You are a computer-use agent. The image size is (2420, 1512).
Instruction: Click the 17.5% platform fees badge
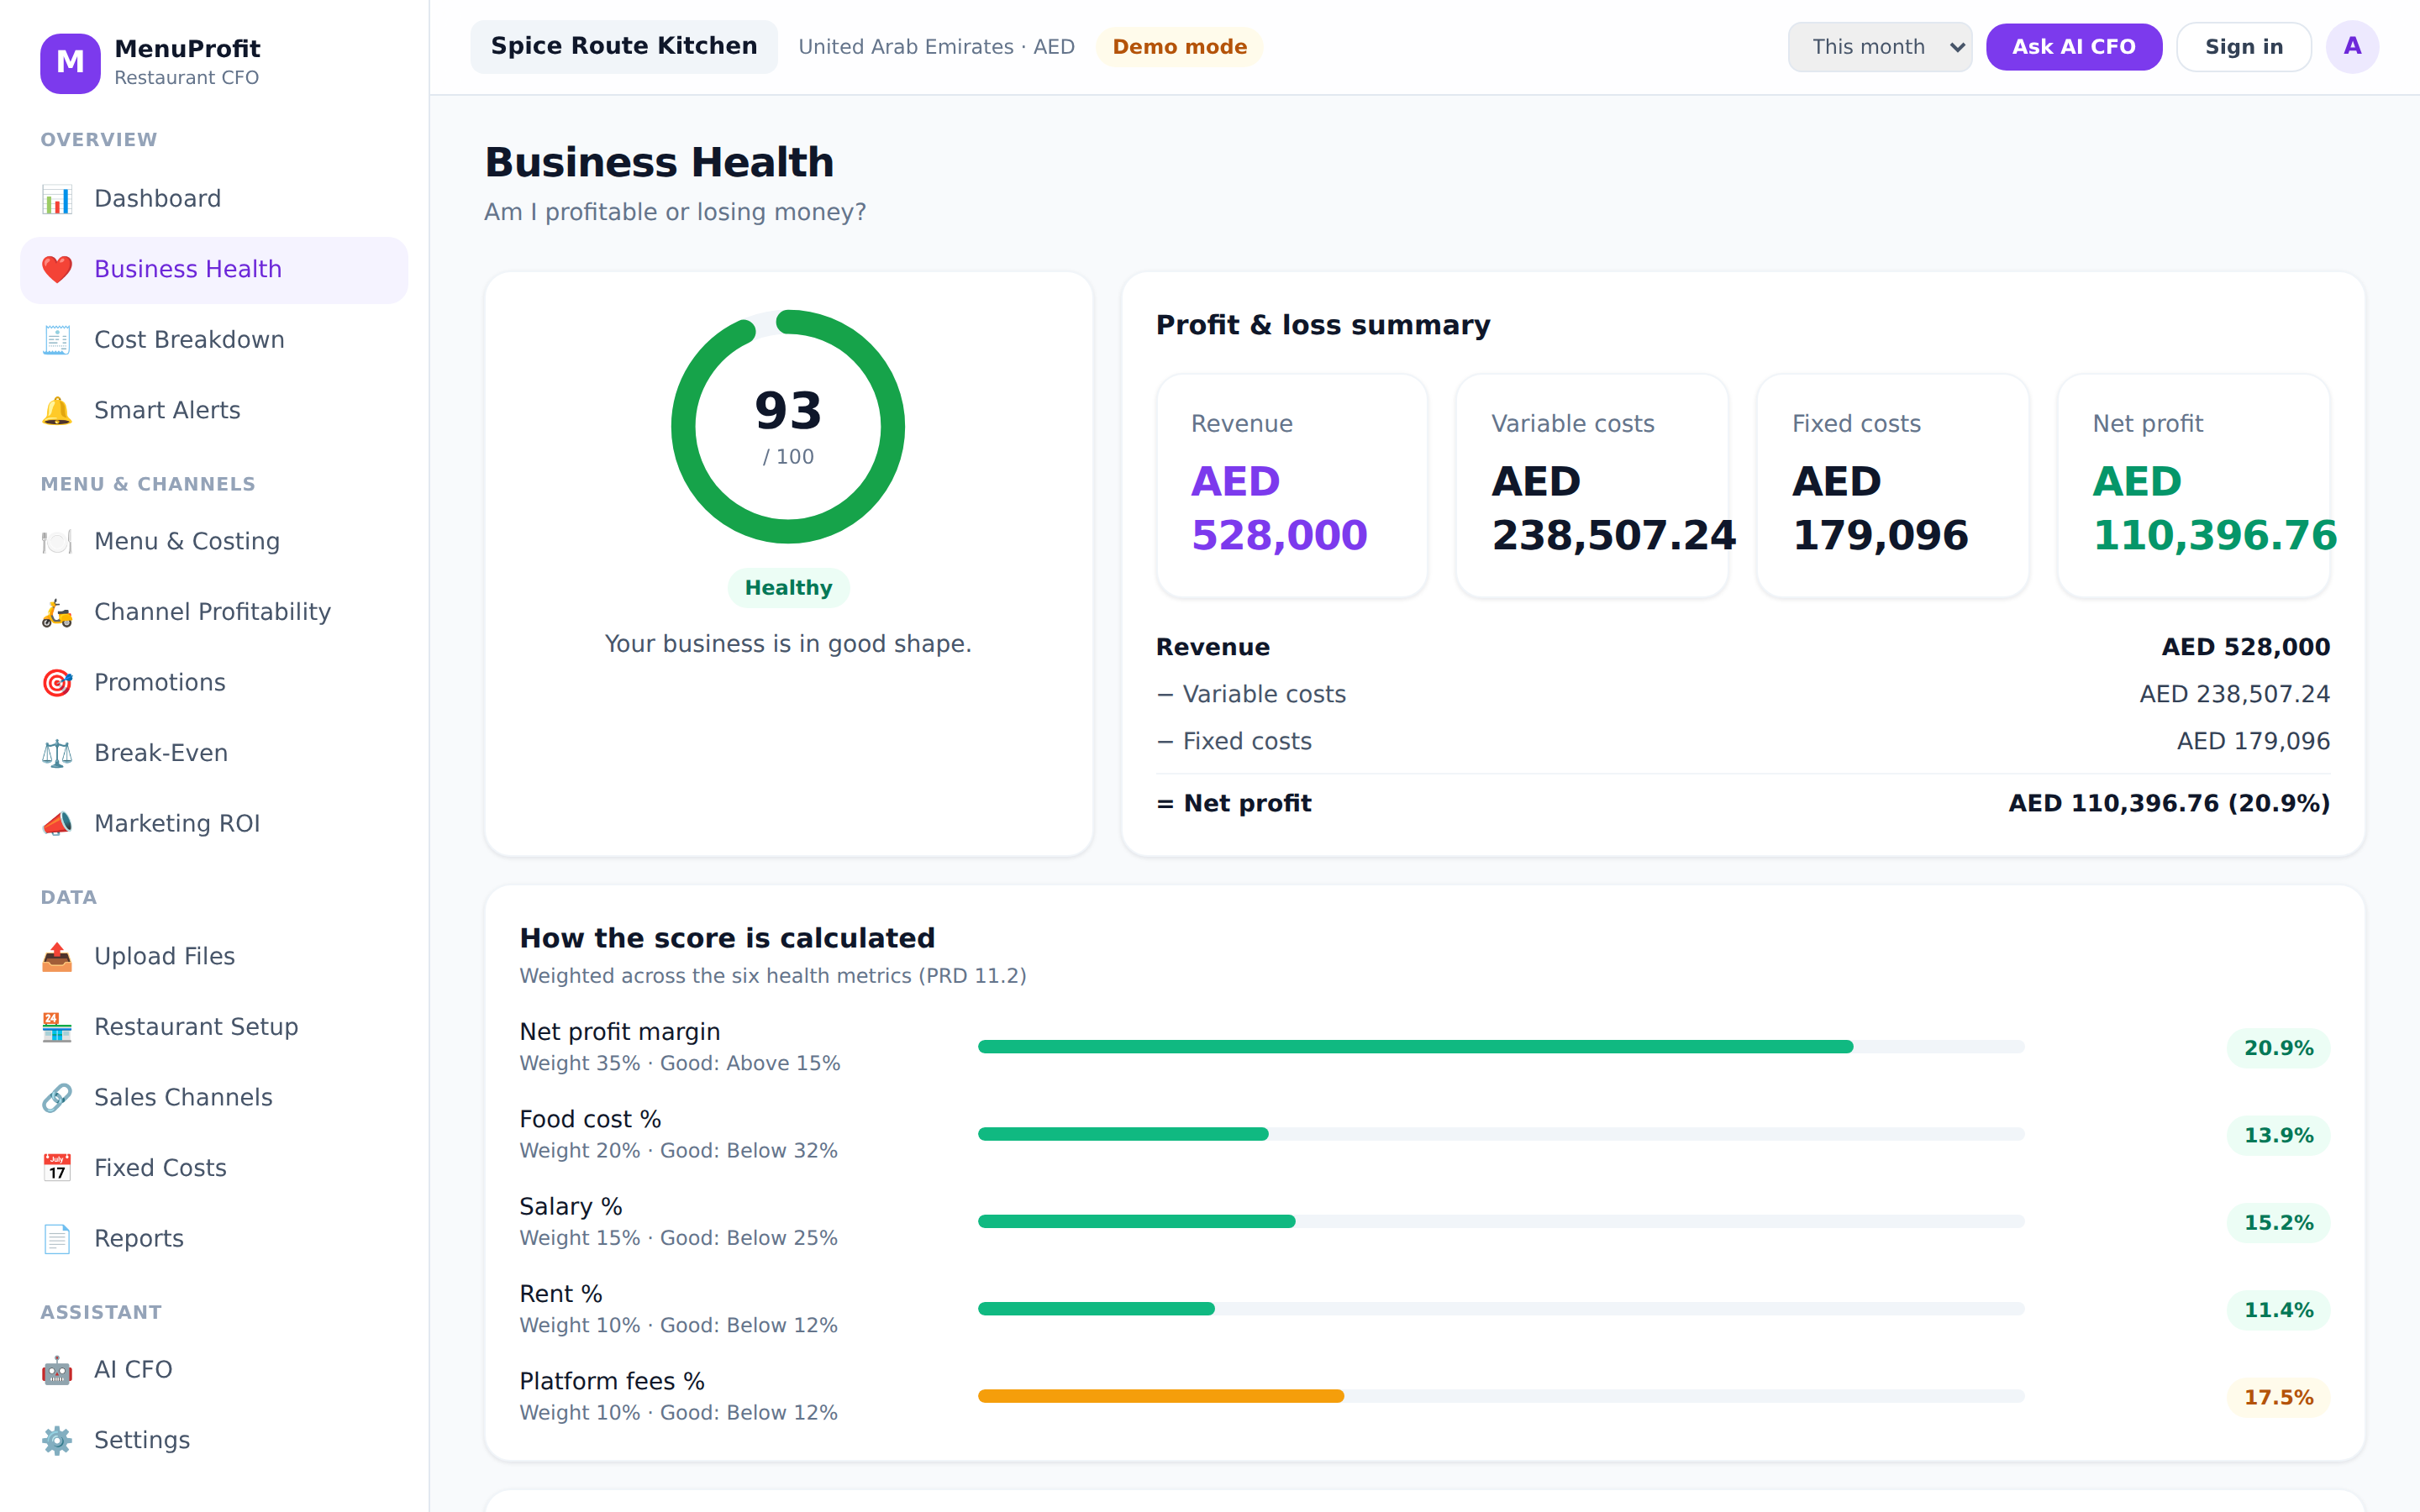pos(2278,1397)
